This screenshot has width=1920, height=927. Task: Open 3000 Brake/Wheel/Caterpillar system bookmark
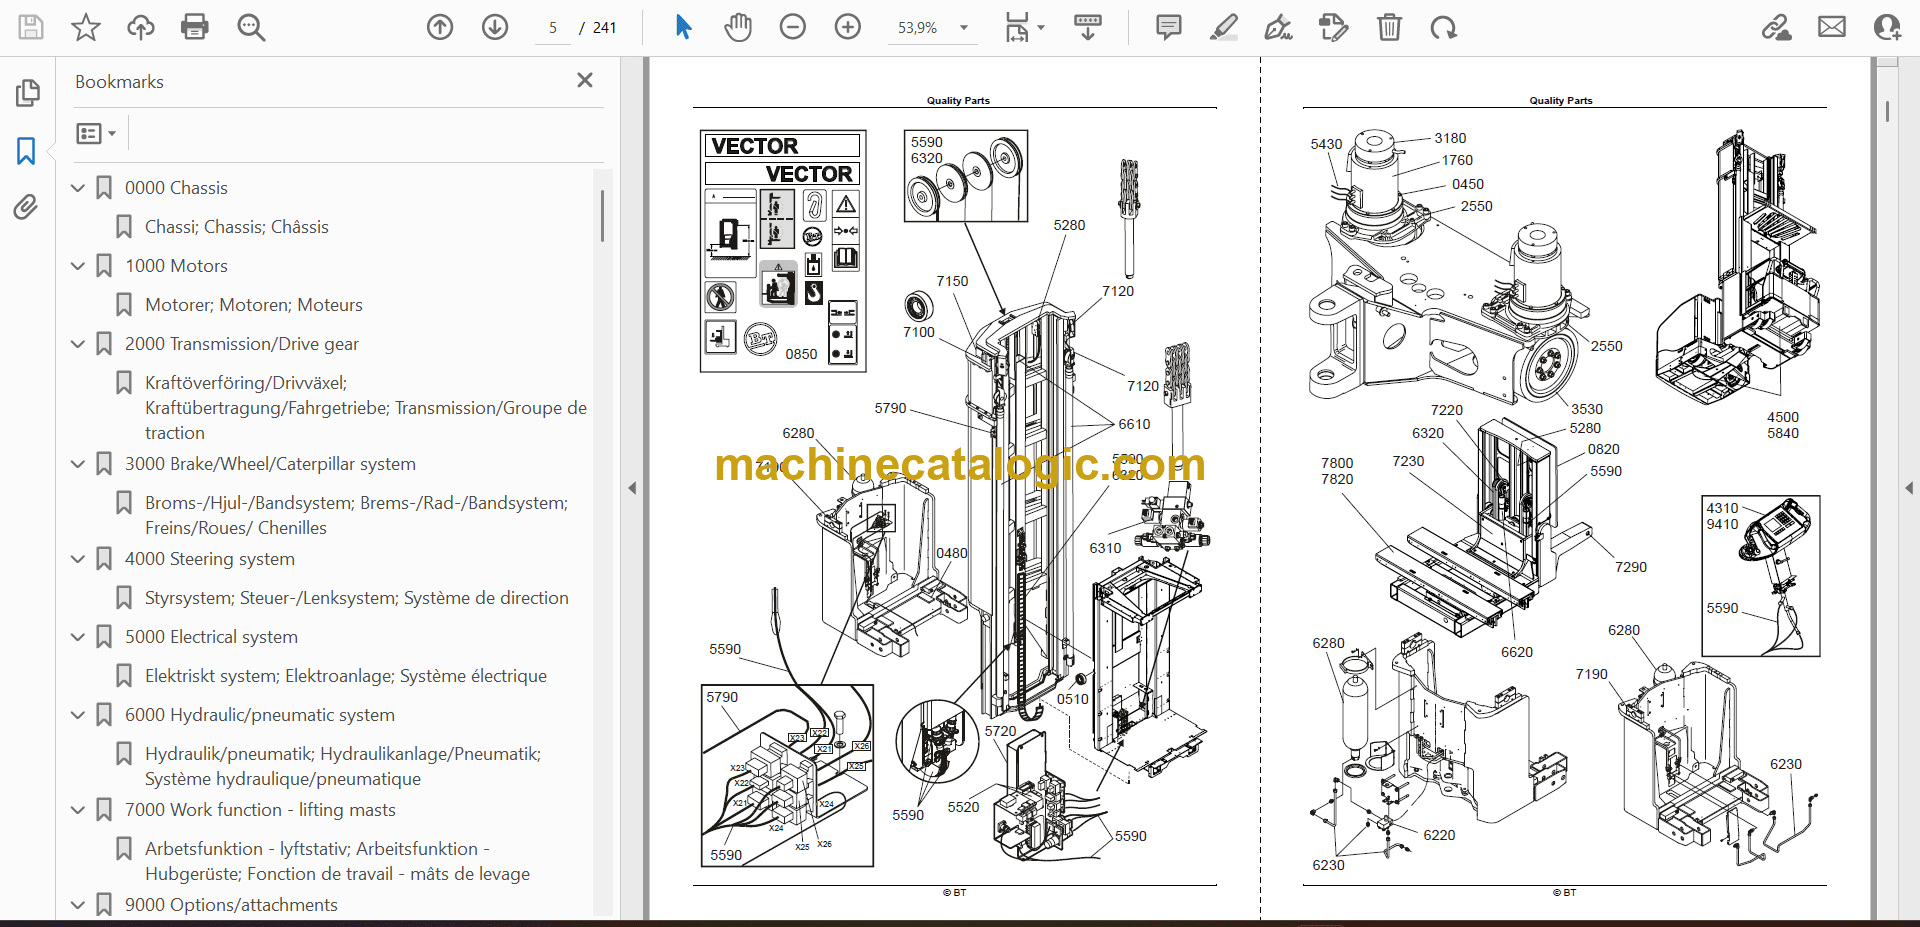click(270, 464)
